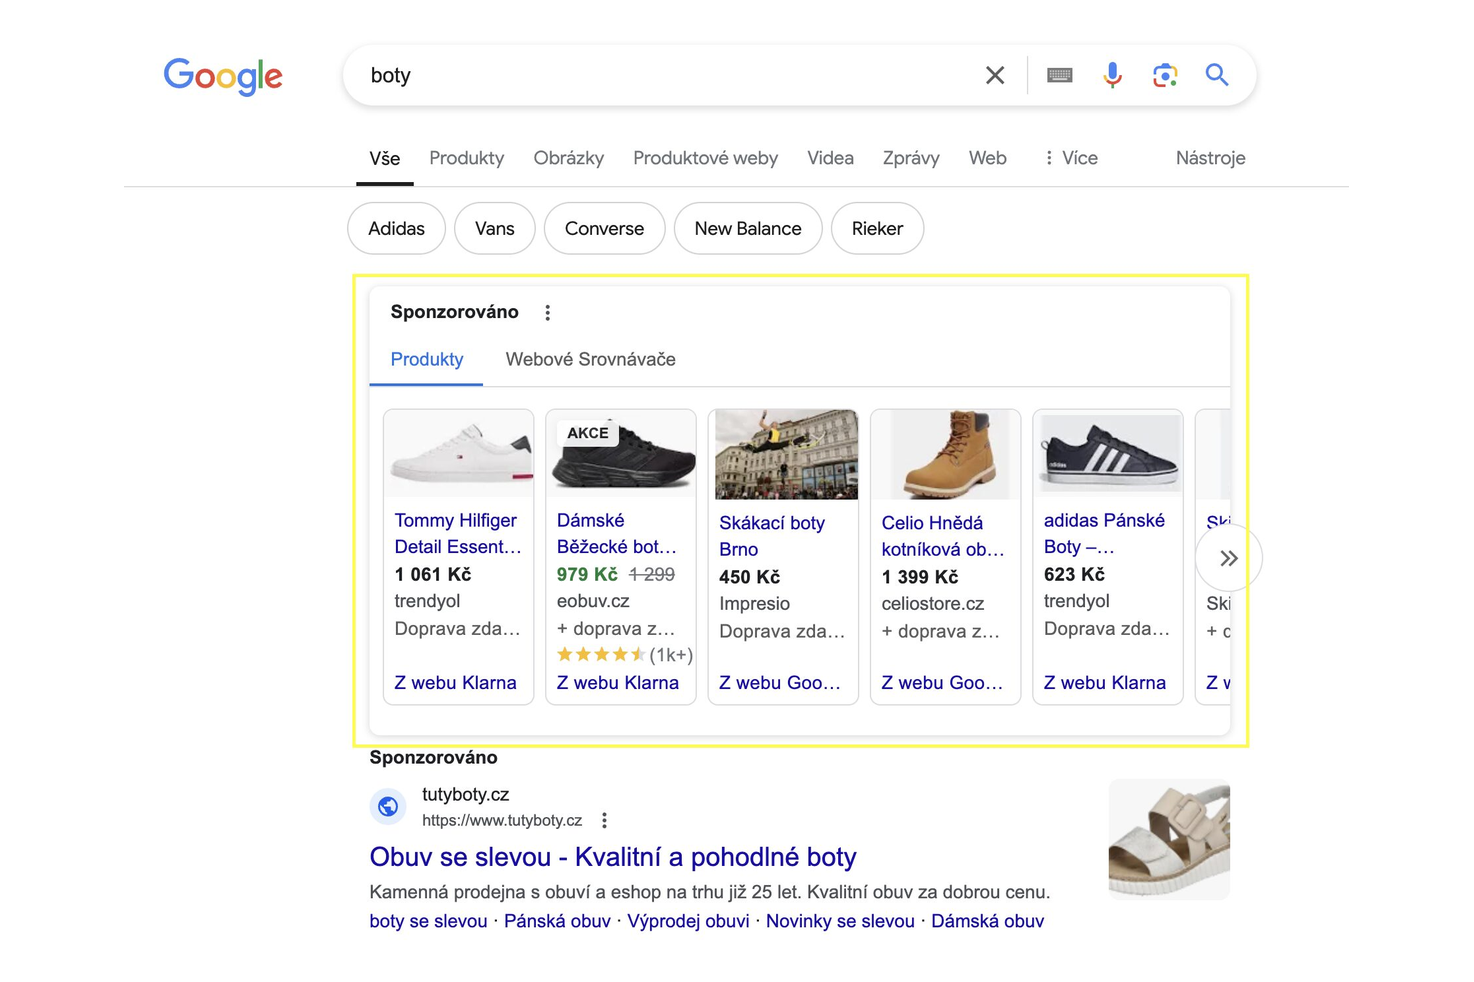The width and height of the screenshot is (1474, 982).
Task: Open sponsored products three-dot menu
Action: point(547,313)
